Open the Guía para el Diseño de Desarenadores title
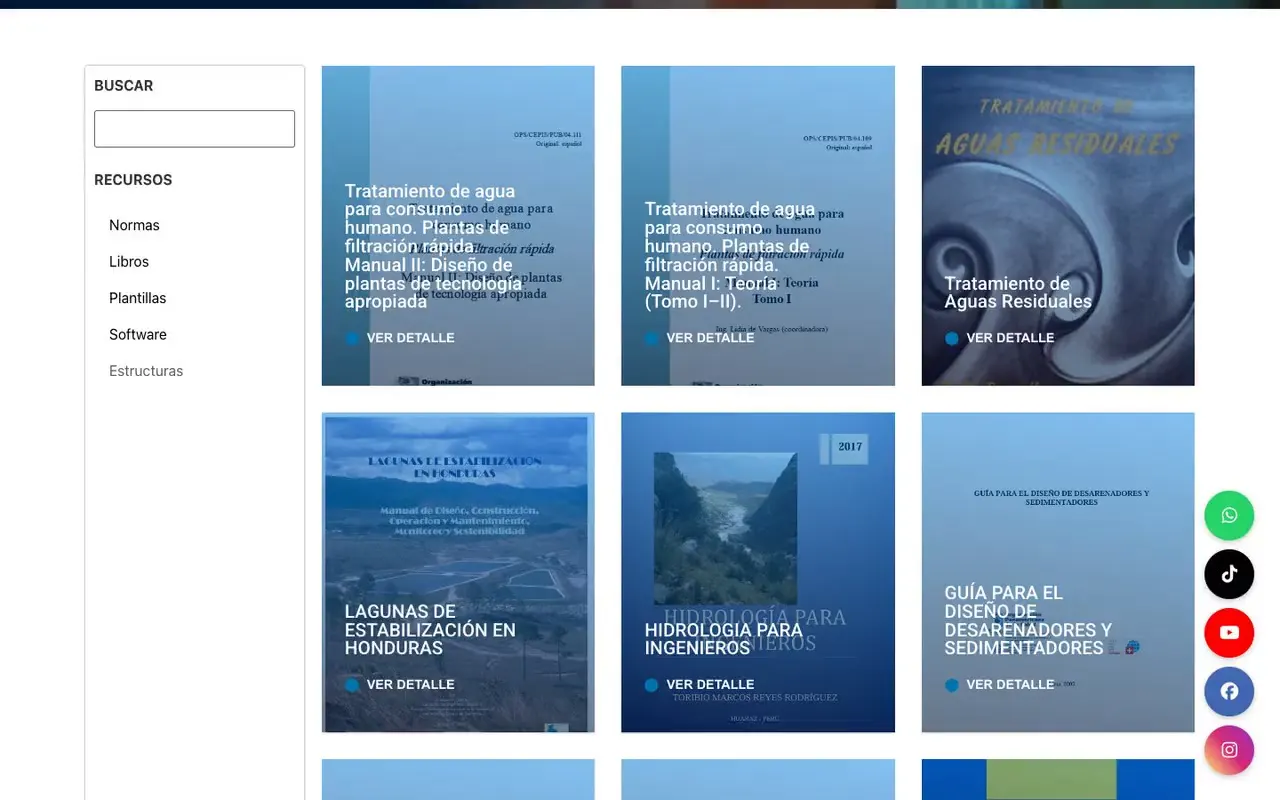This screenshot has width=1280, height=800. (x=1028, y=621)
